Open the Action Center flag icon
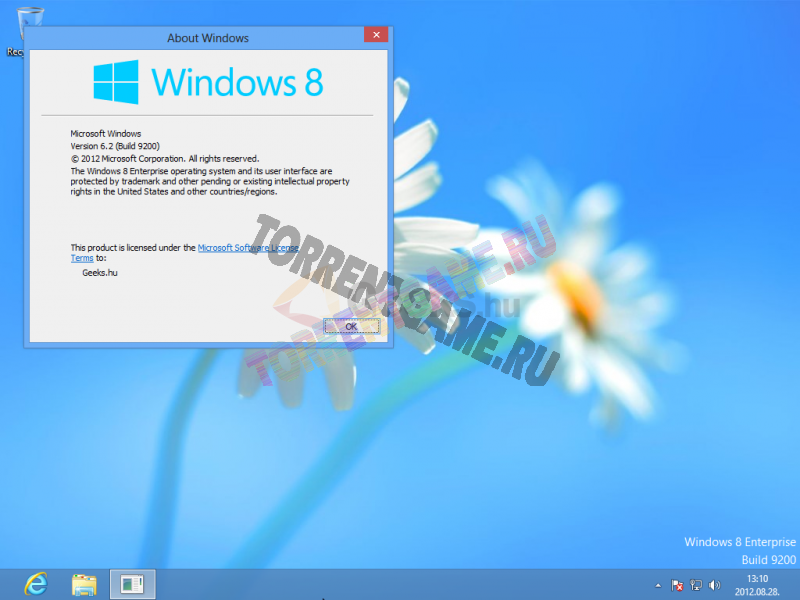This screenshot has width=800, height=600. [678, 585]
